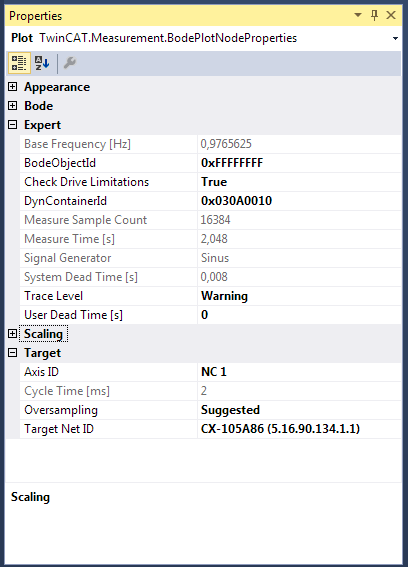The height and width of the screenshot is (567, 408).
Task: Sort properties alphabetically icon
Action: tap(42, 63)
